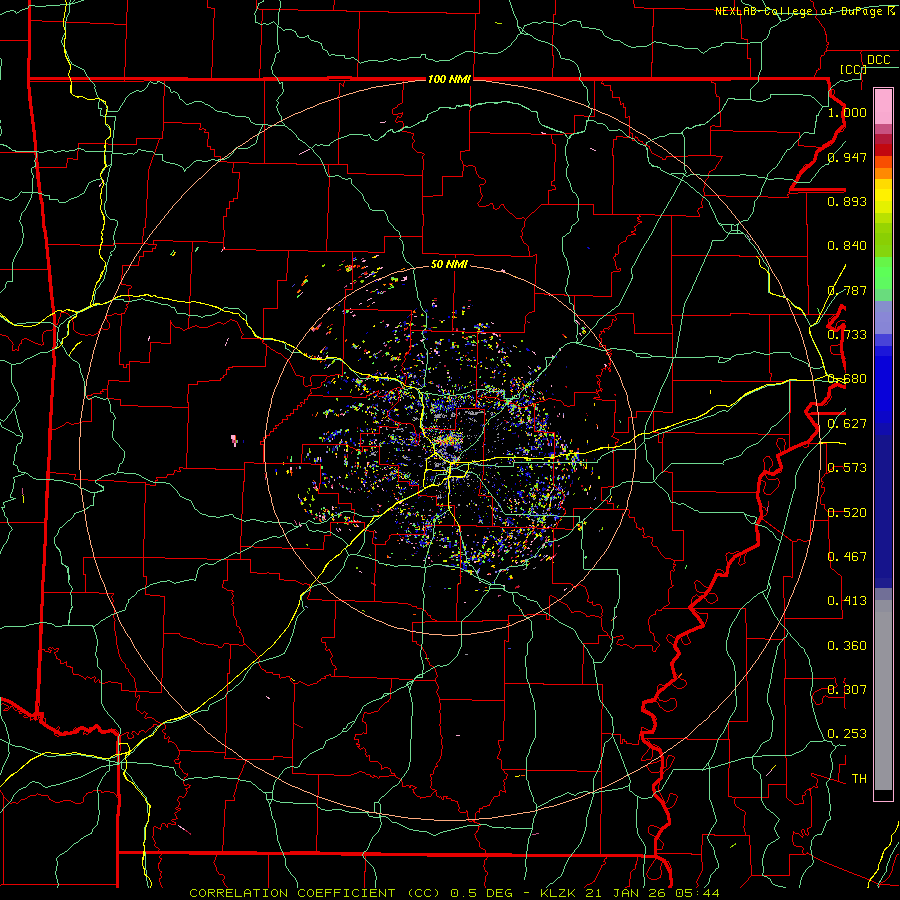Click the 0.893 scale value
Image resolution: width=900 pixels, height=900 pixels.
point(847,201)
